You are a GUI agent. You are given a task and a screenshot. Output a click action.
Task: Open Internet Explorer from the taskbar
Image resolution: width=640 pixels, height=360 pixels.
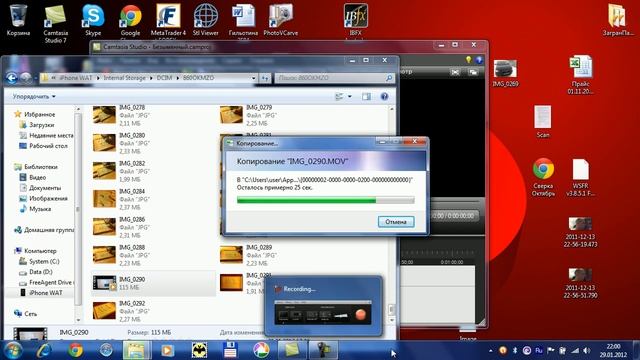pos(44,350)
